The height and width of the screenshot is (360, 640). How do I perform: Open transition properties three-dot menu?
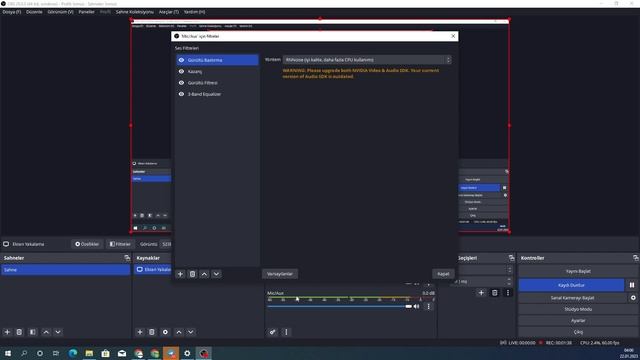click(x=508, y=293)
